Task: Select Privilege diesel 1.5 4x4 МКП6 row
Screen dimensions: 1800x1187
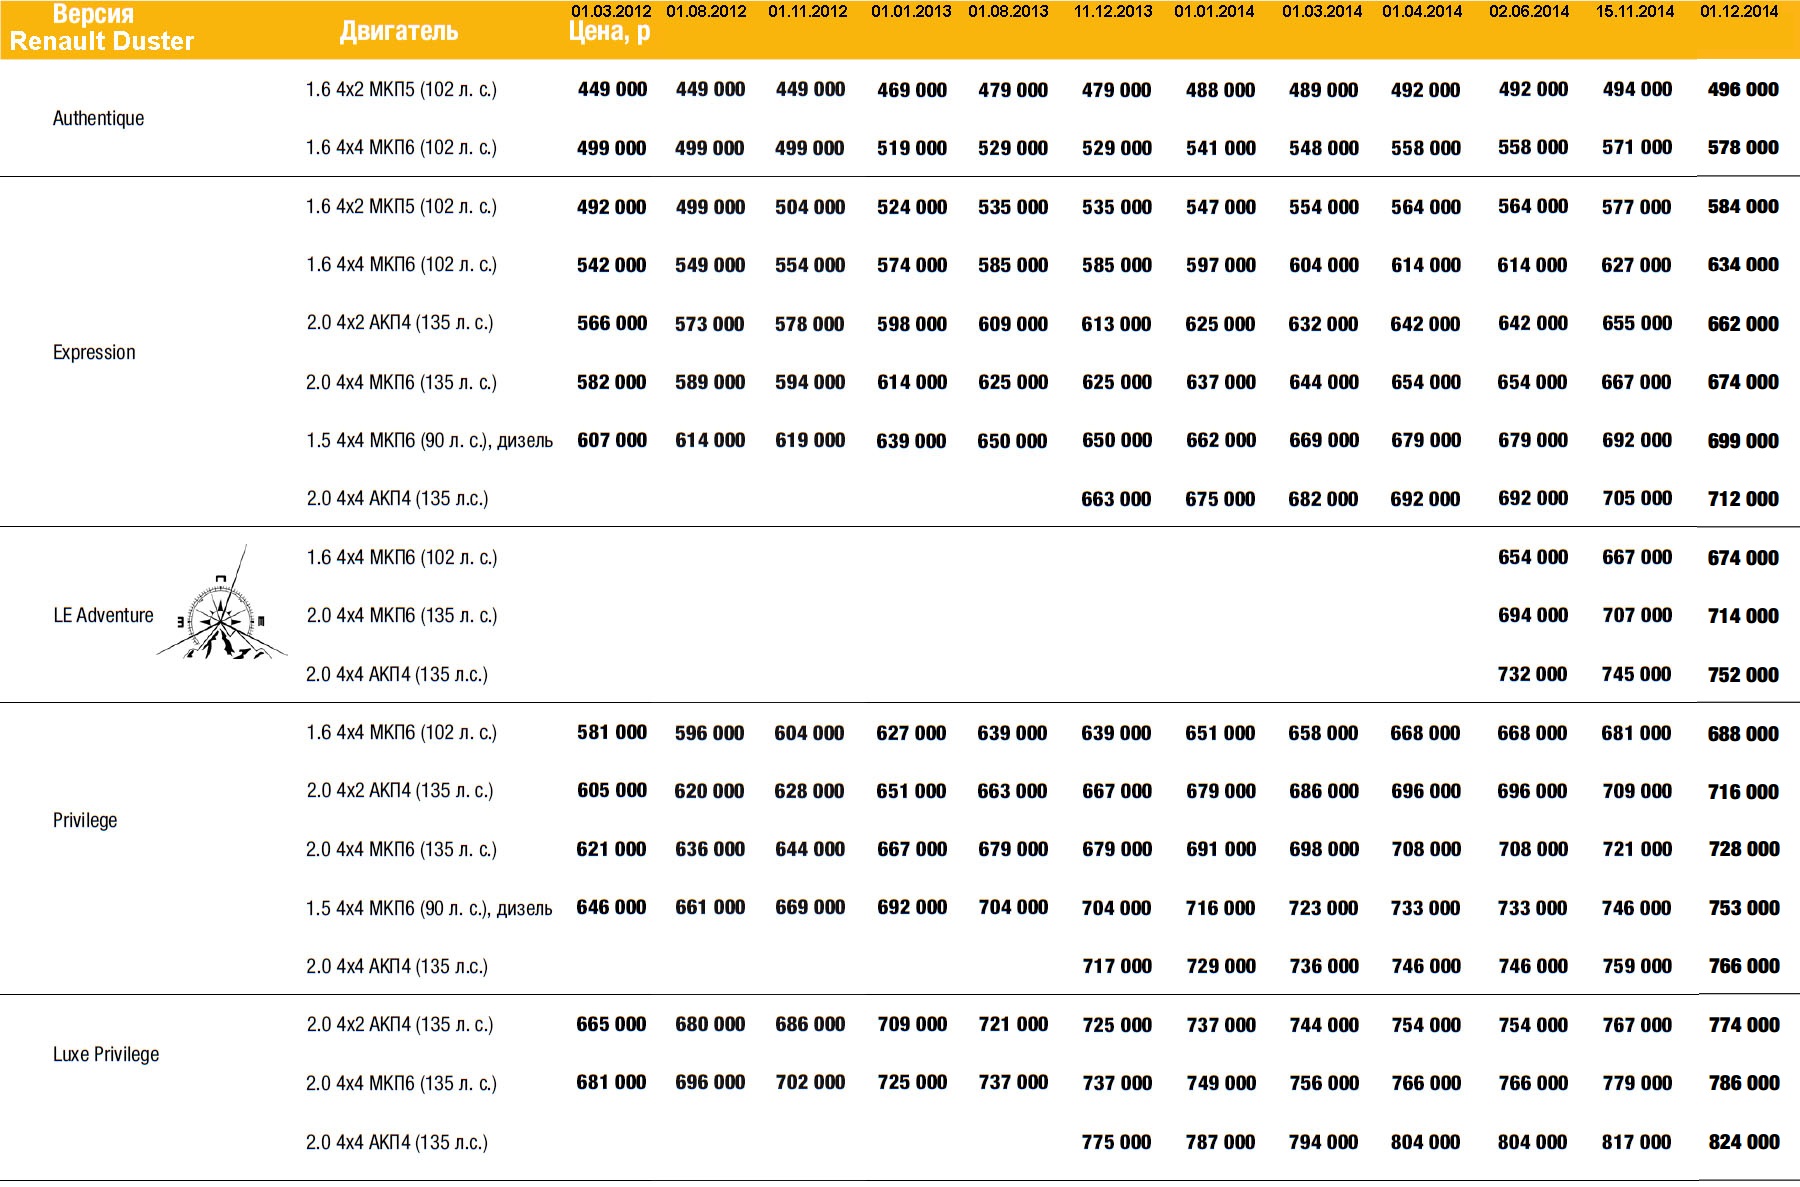Action: click(x=429, y=908)
